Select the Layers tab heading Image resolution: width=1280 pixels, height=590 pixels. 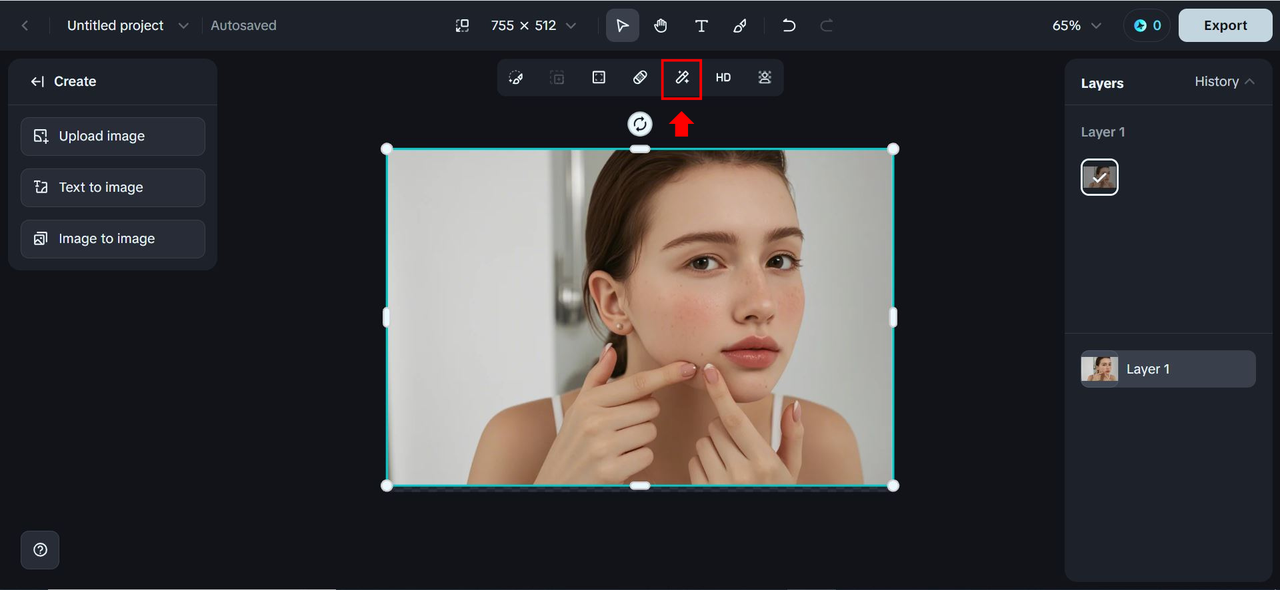click(x=1102, y=83)
